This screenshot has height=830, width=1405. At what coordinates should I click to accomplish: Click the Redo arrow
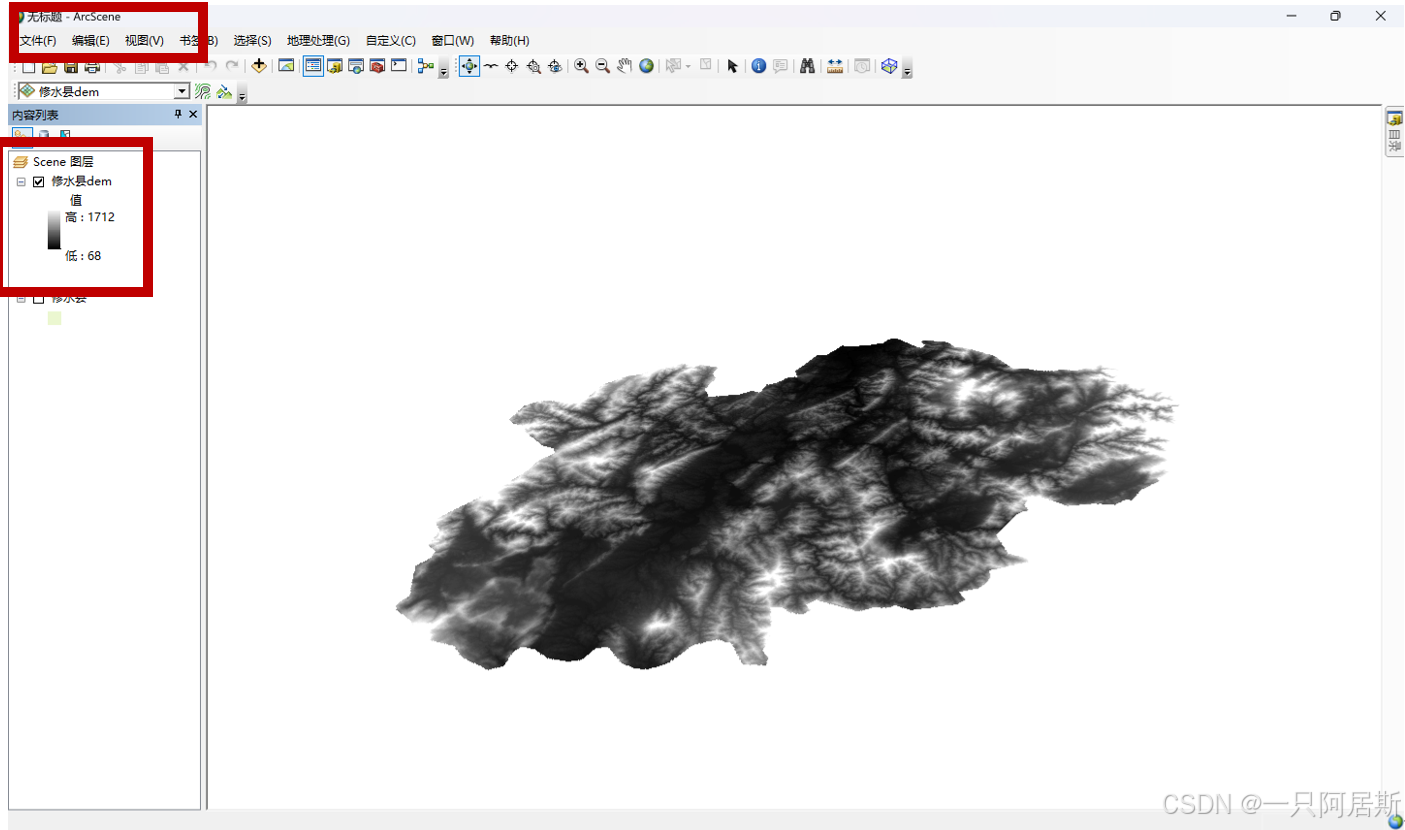point(232,66)
